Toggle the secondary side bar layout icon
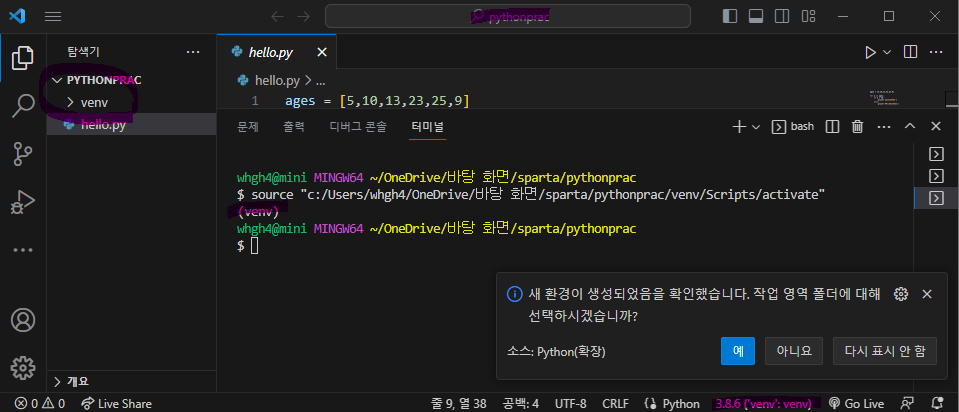The height and width of the screenshot is (412, 959). click(x=782, y=16)
